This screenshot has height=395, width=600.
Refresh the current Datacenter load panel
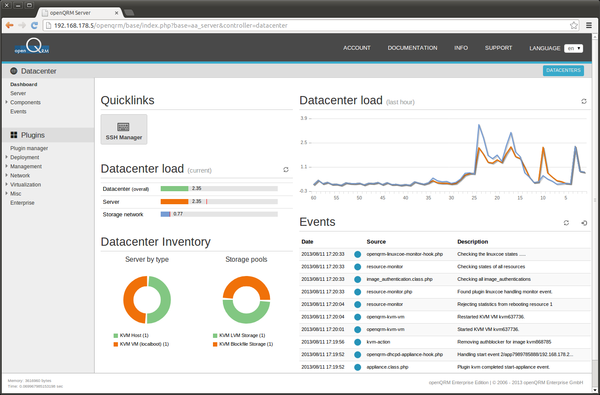tap(286, 170)
